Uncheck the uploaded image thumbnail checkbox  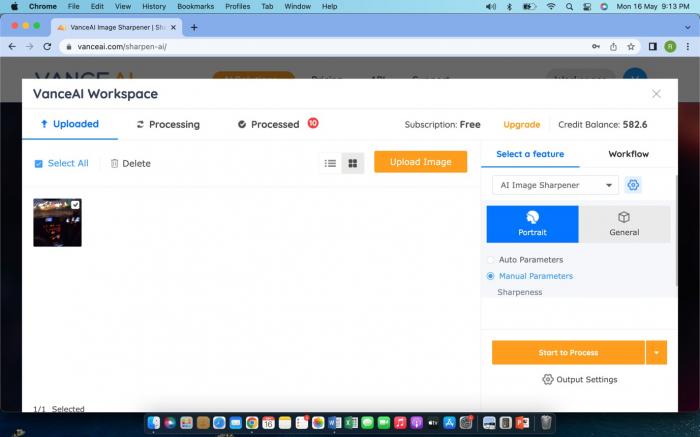click(x=75, y=205)
